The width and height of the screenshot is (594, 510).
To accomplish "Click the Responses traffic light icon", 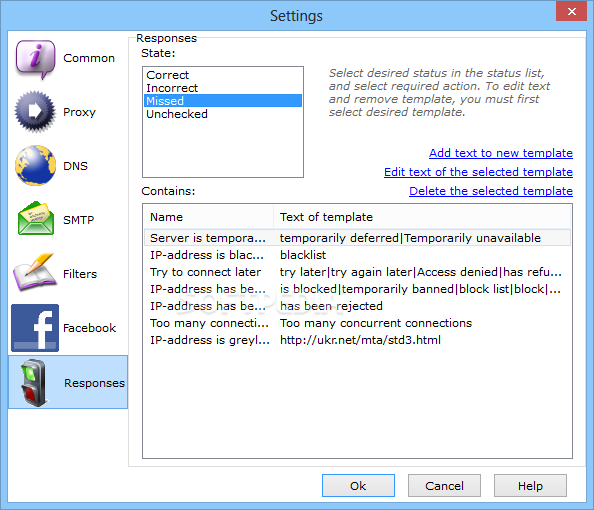I will click(x=34, y=383).
